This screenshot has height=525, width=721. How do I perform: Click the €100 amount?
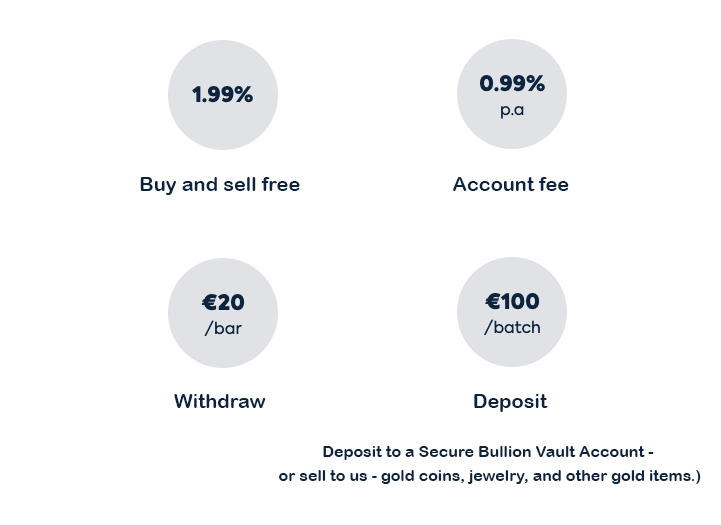coord(512,301)
